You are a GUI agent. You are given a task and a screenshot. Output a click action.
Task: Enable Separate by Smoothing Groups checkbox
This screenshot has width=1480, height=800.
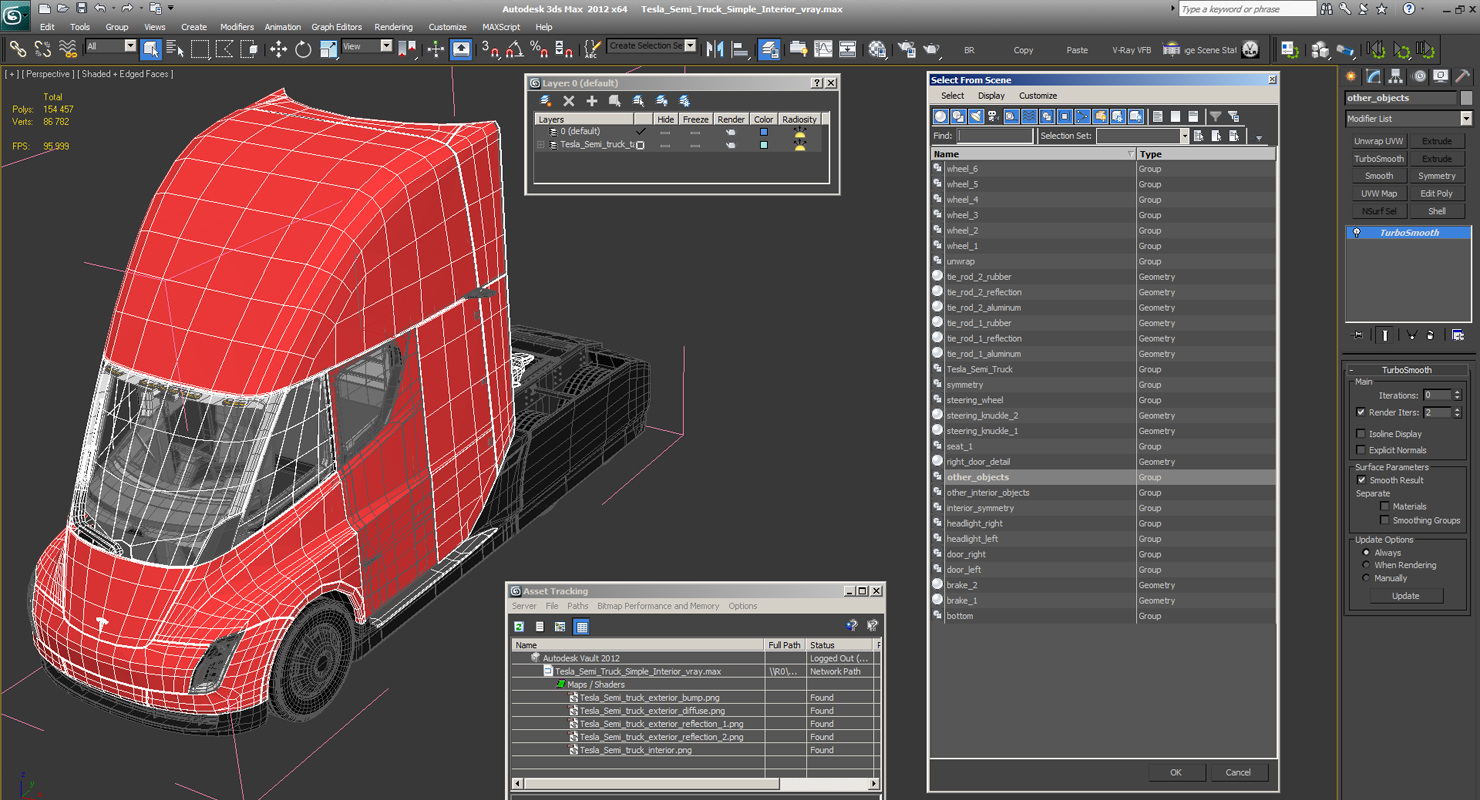(1385, 520)
